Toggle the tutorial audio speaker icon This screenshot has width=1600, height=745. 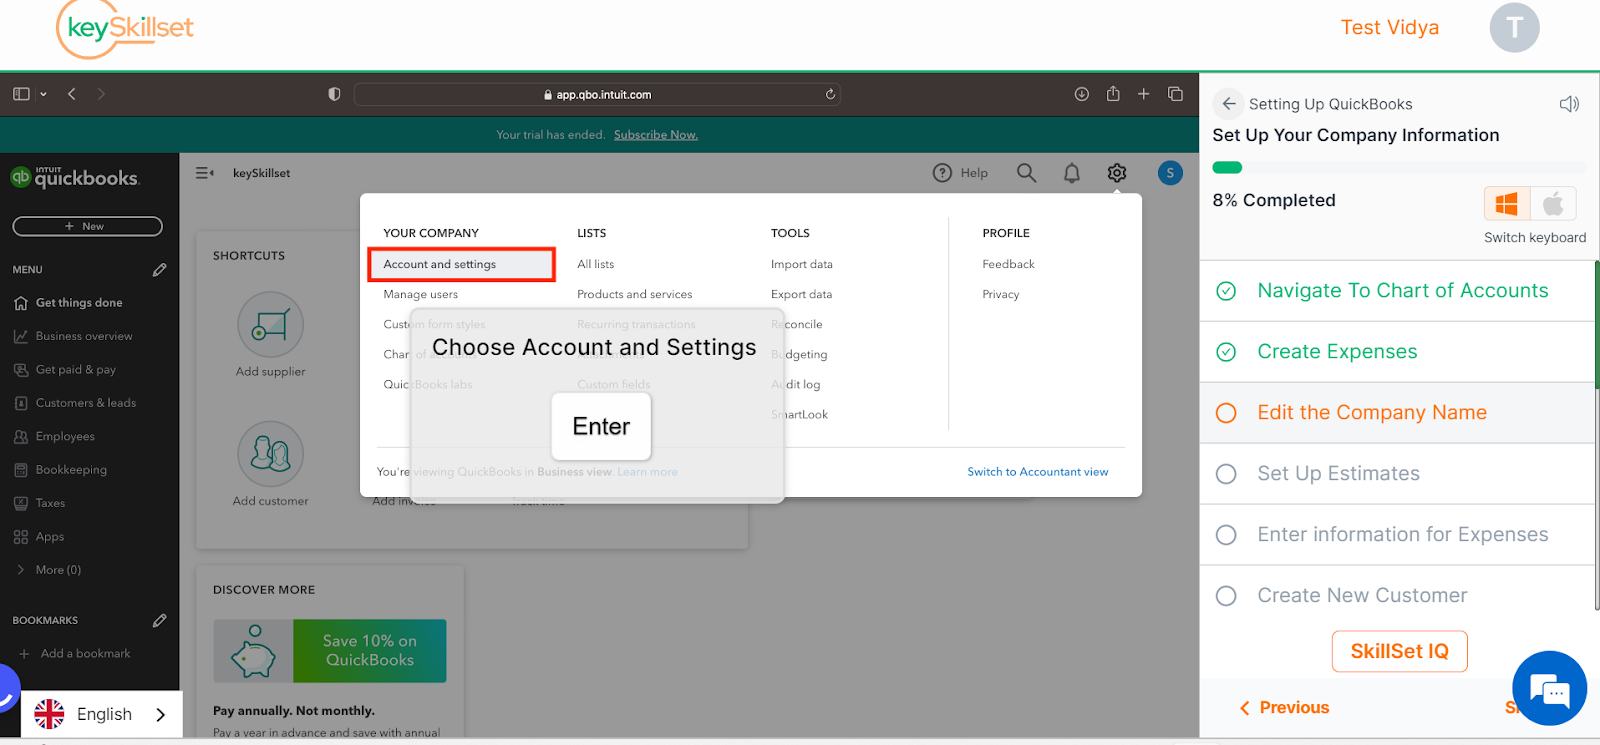tap(1569, 104)
